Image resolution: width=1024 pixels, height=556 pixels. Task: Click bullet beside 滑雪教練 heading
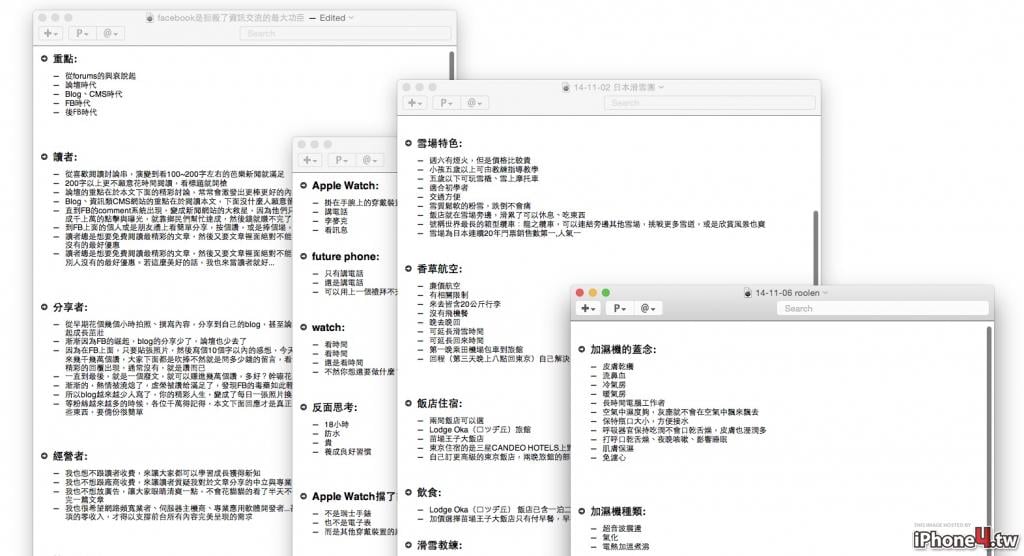point(408,545)
